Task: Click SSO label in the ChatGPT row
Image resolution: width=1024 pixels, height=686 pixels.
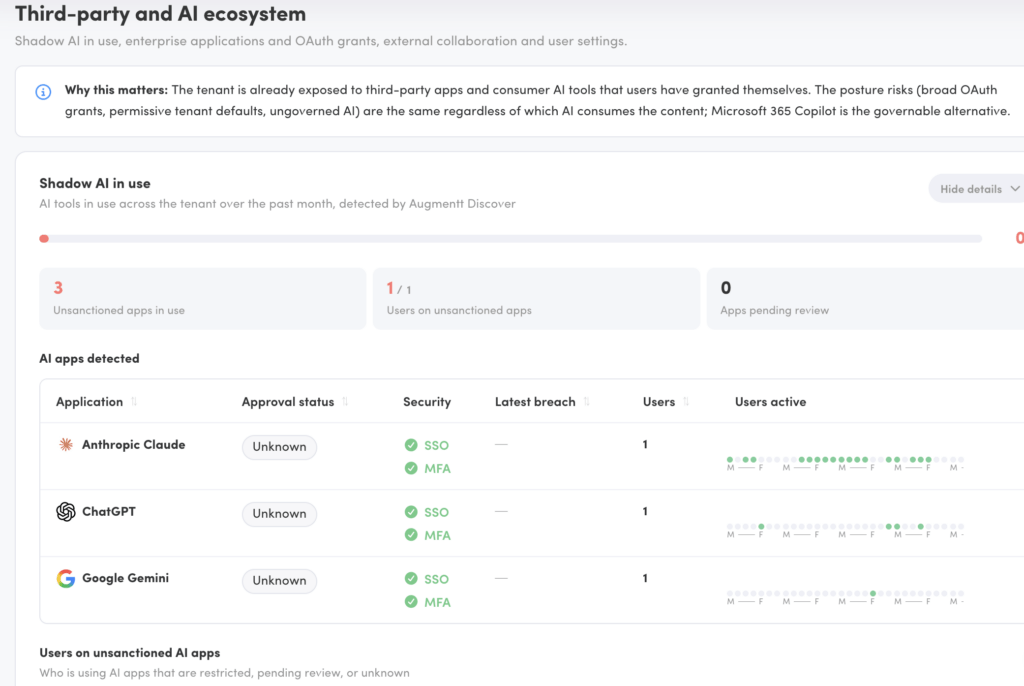Action: (436, 512)
